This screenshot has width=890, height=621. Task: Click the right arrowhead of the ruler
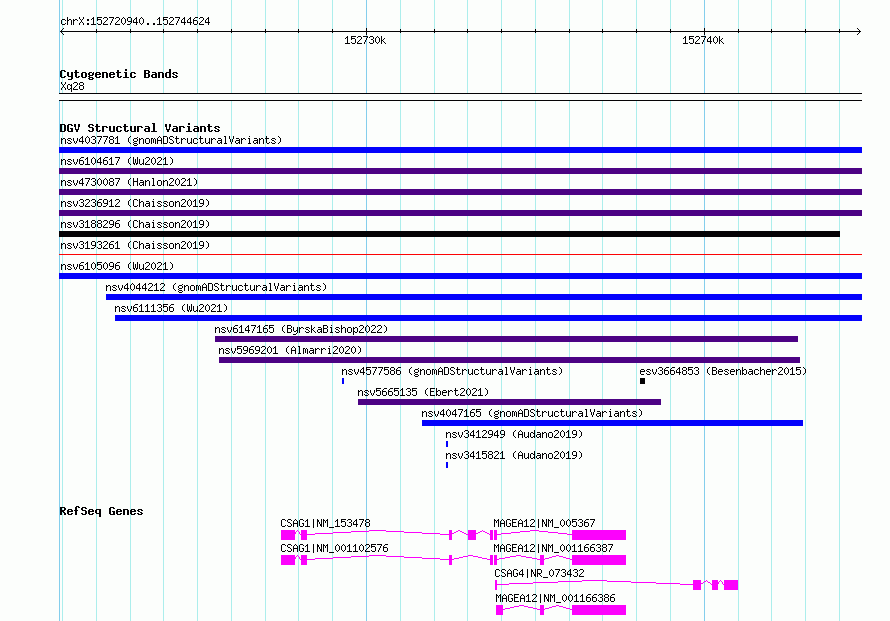859,31
